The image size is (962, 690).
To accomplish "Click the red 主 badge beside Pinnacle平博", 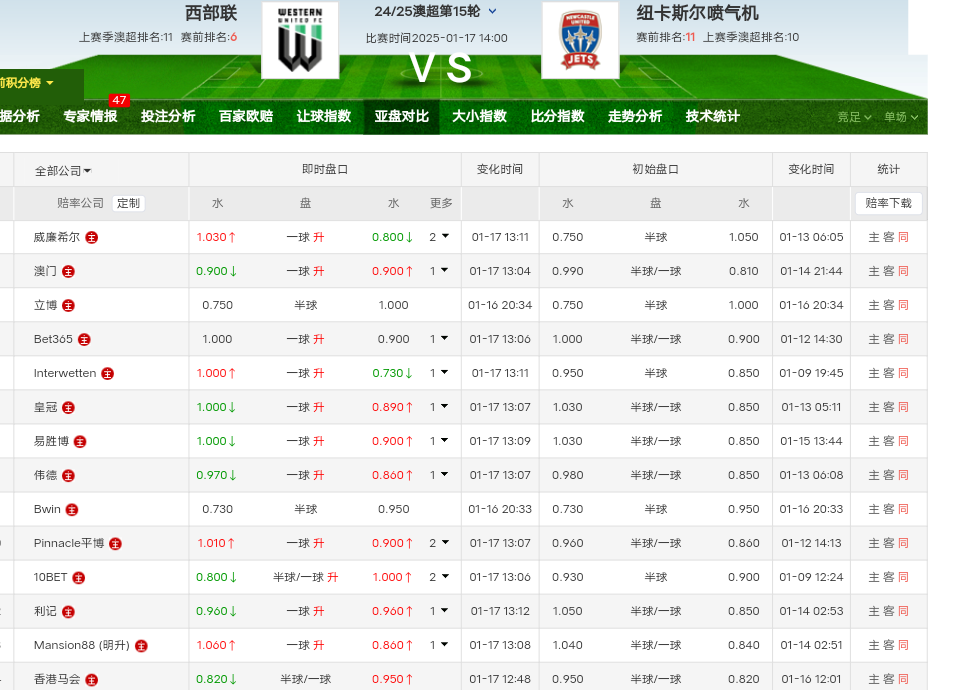I will [115, 543].
